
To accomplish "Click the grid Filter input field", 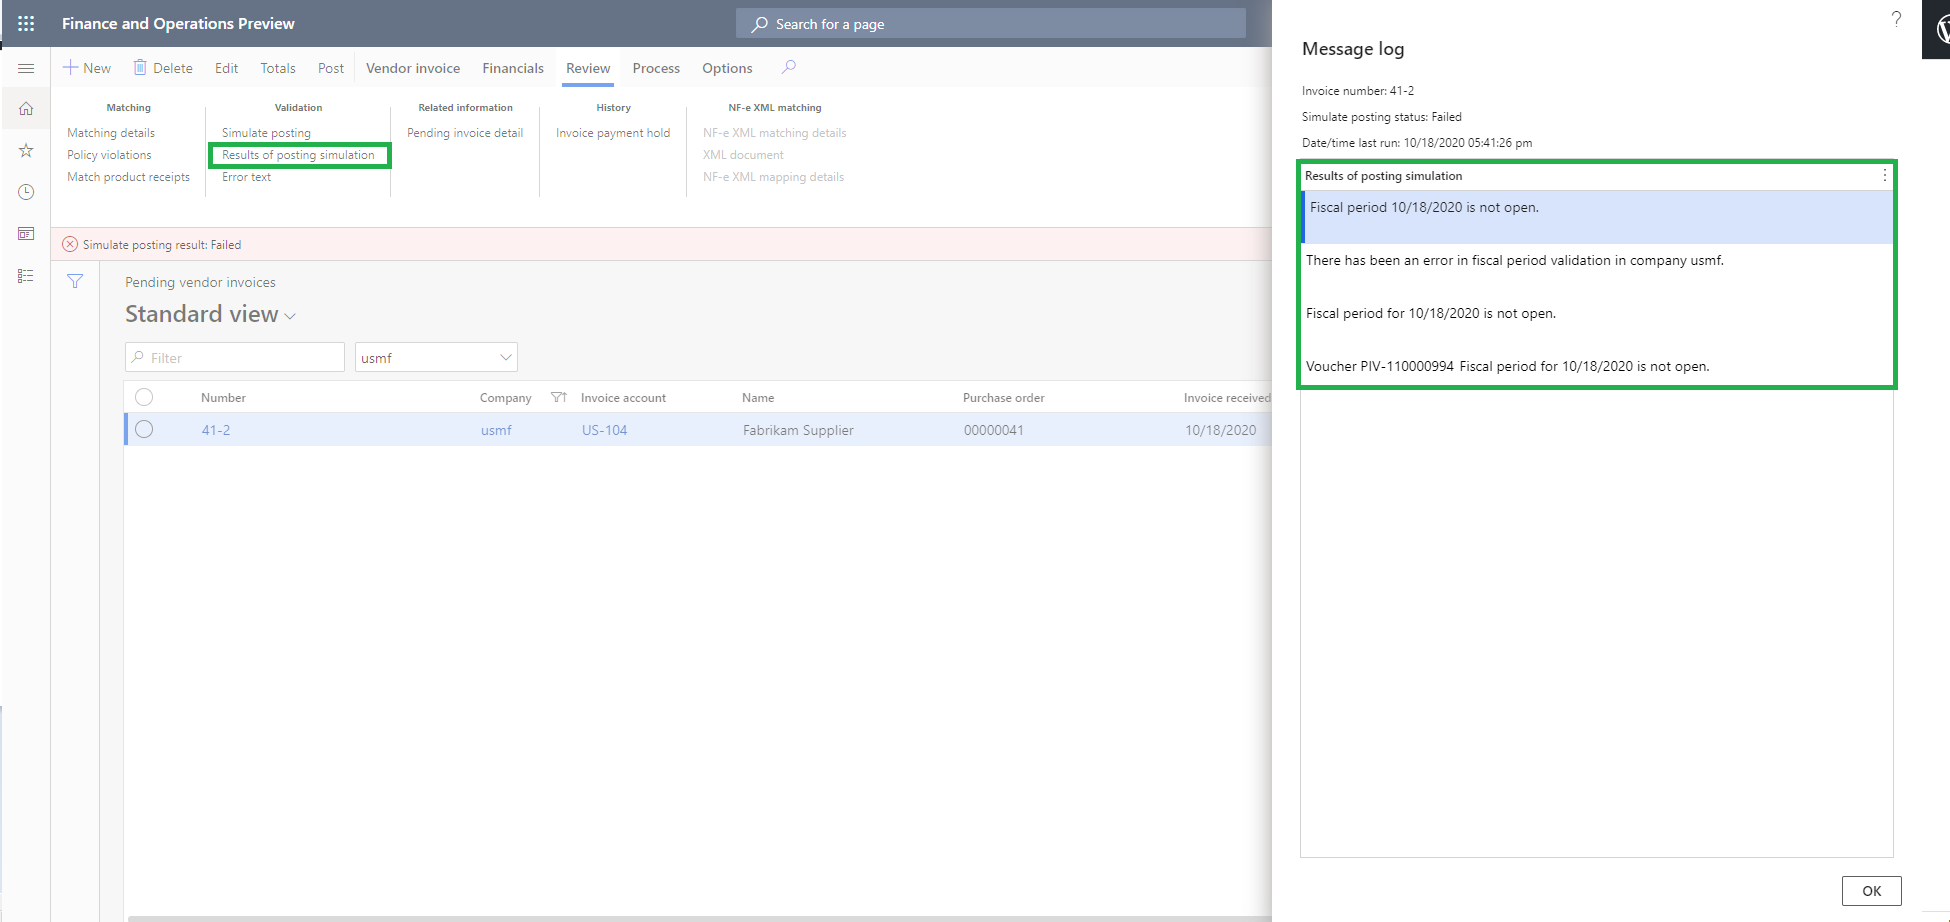I will pos(240,358).
